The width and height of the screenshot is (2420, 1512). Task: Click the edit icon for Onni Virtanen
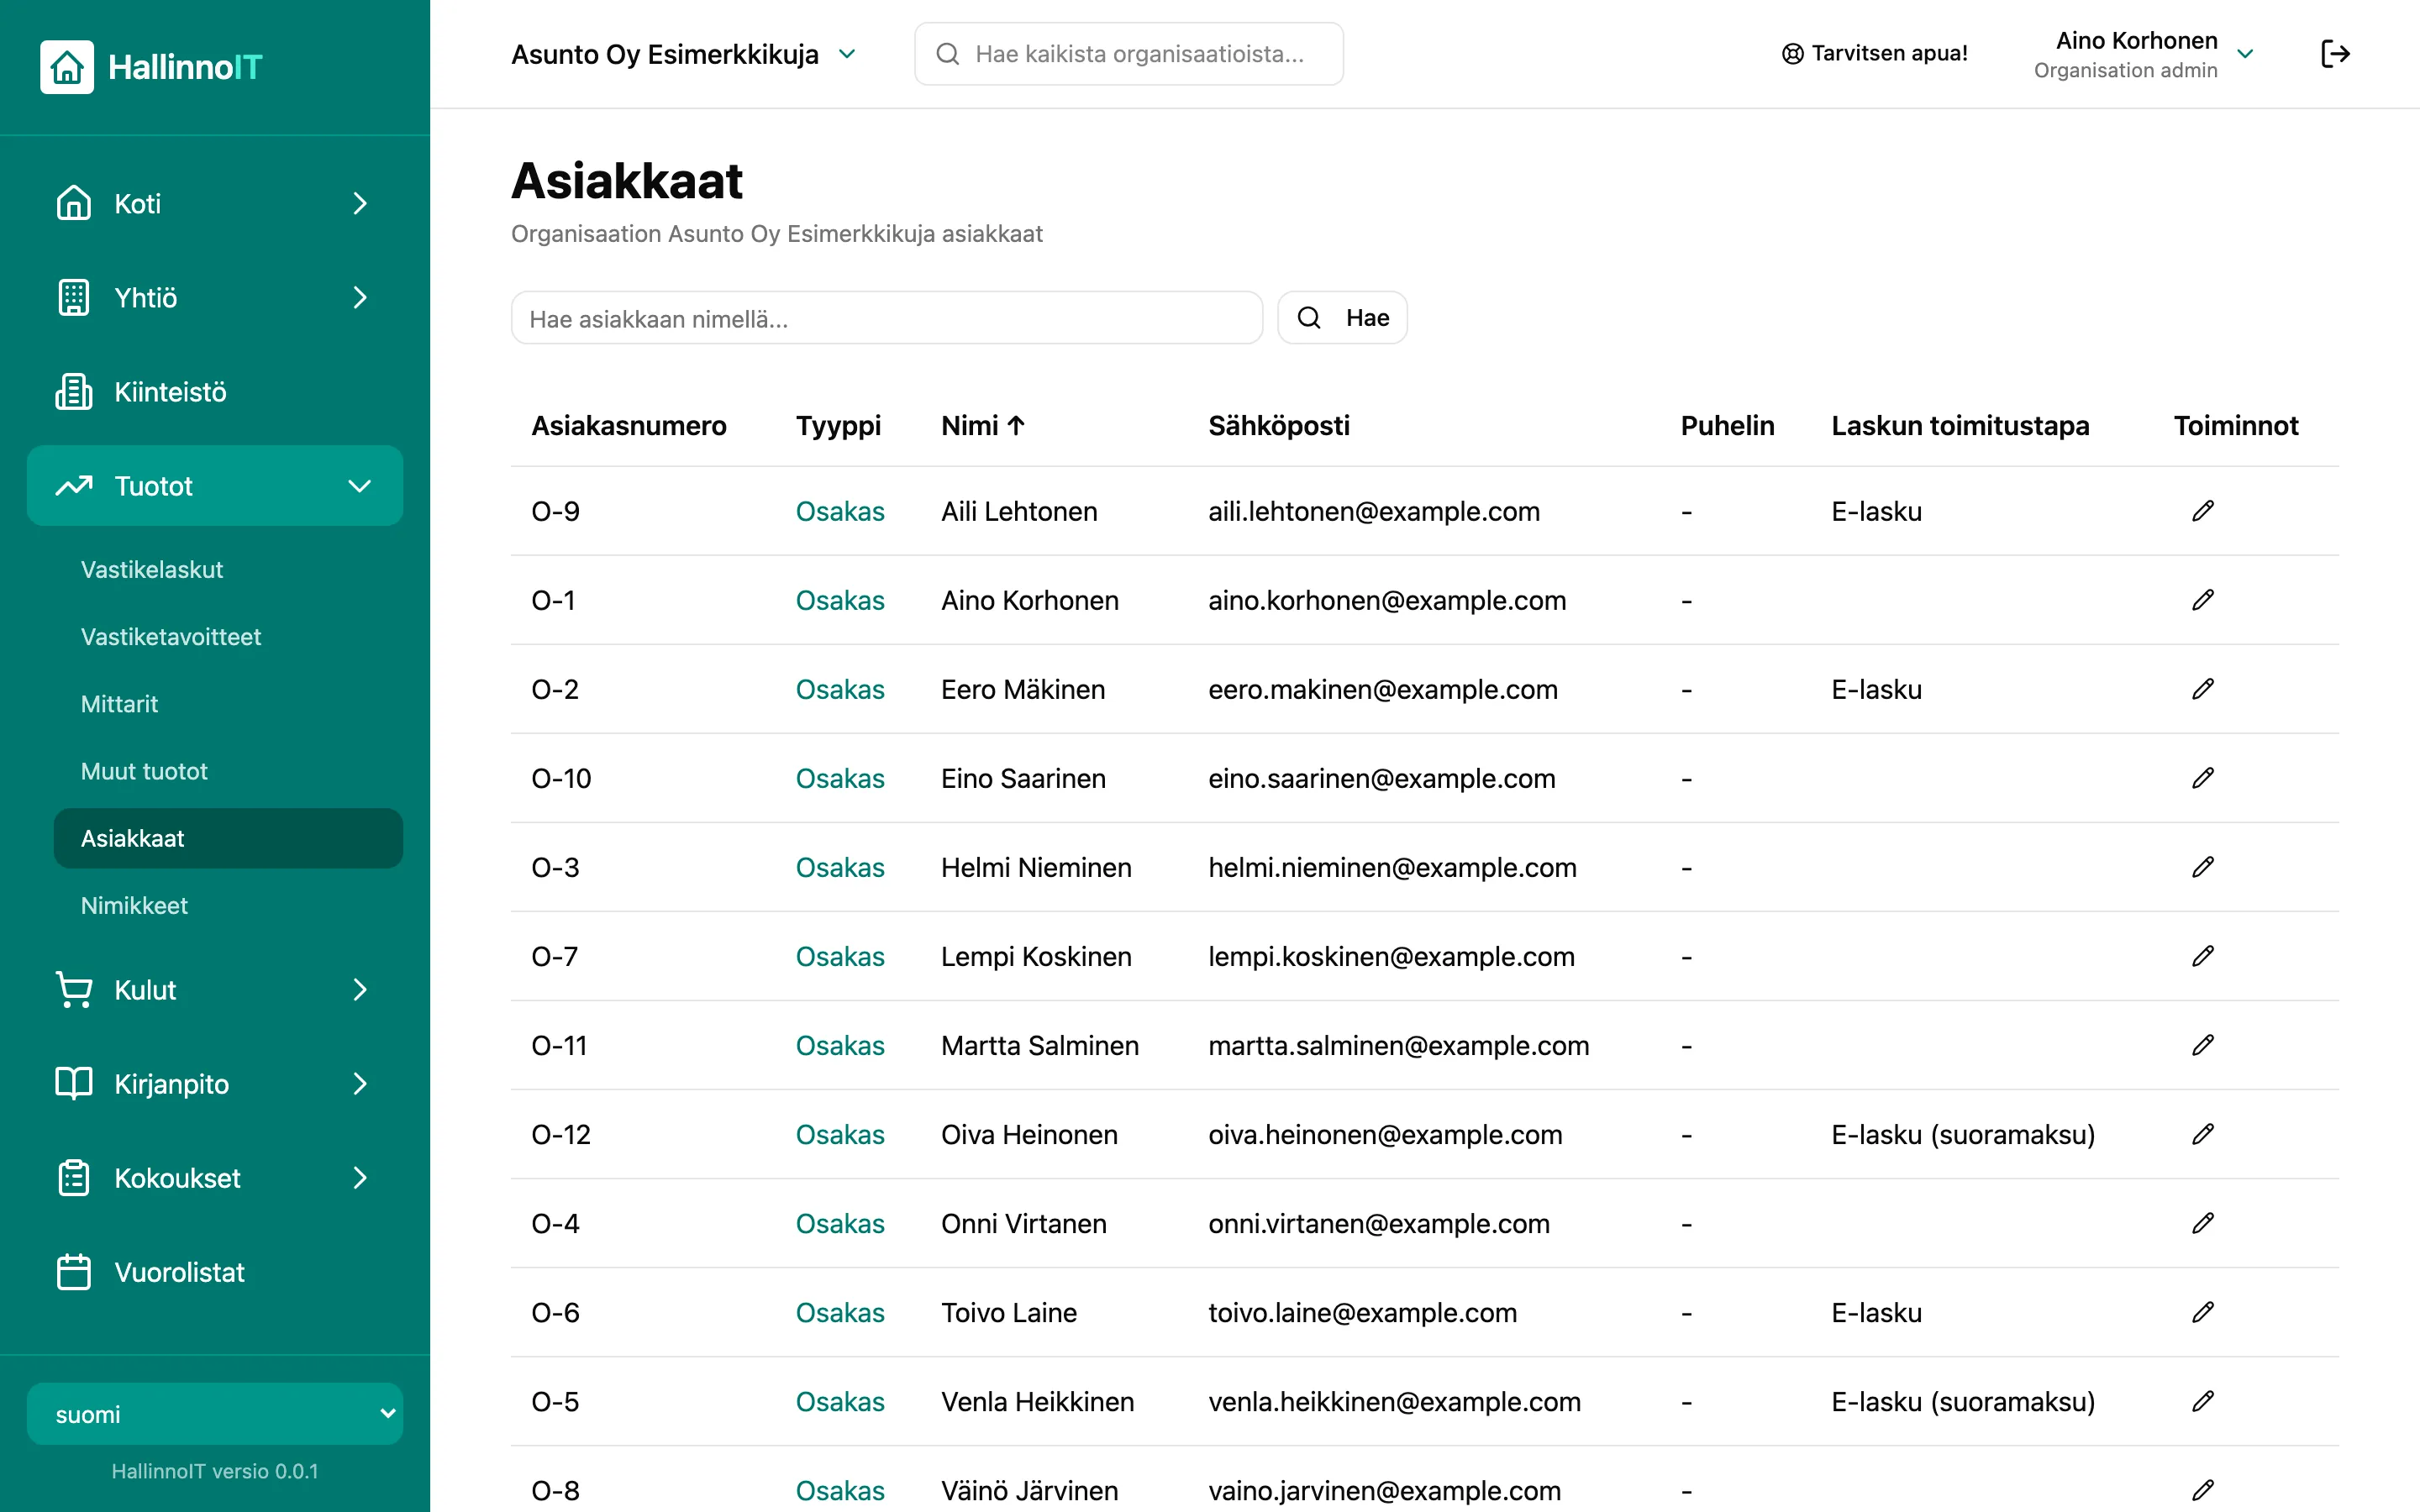coord(2202,1223)
